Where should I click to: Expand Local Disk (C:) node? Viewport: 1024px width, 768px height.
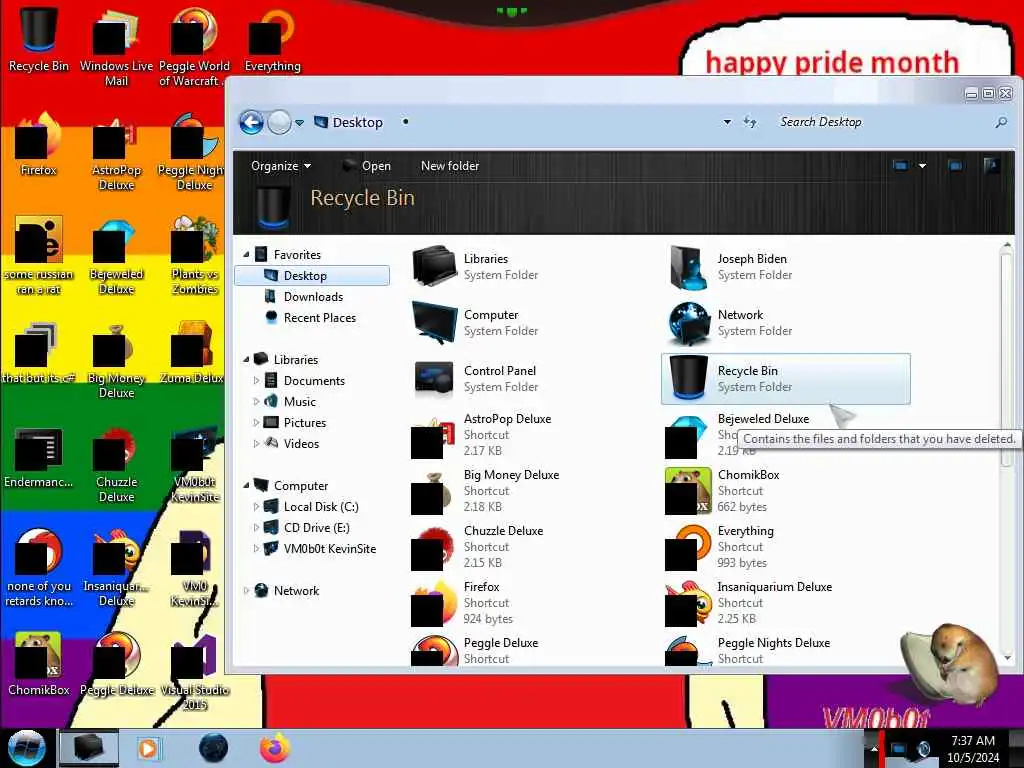(x=256, y=507)
